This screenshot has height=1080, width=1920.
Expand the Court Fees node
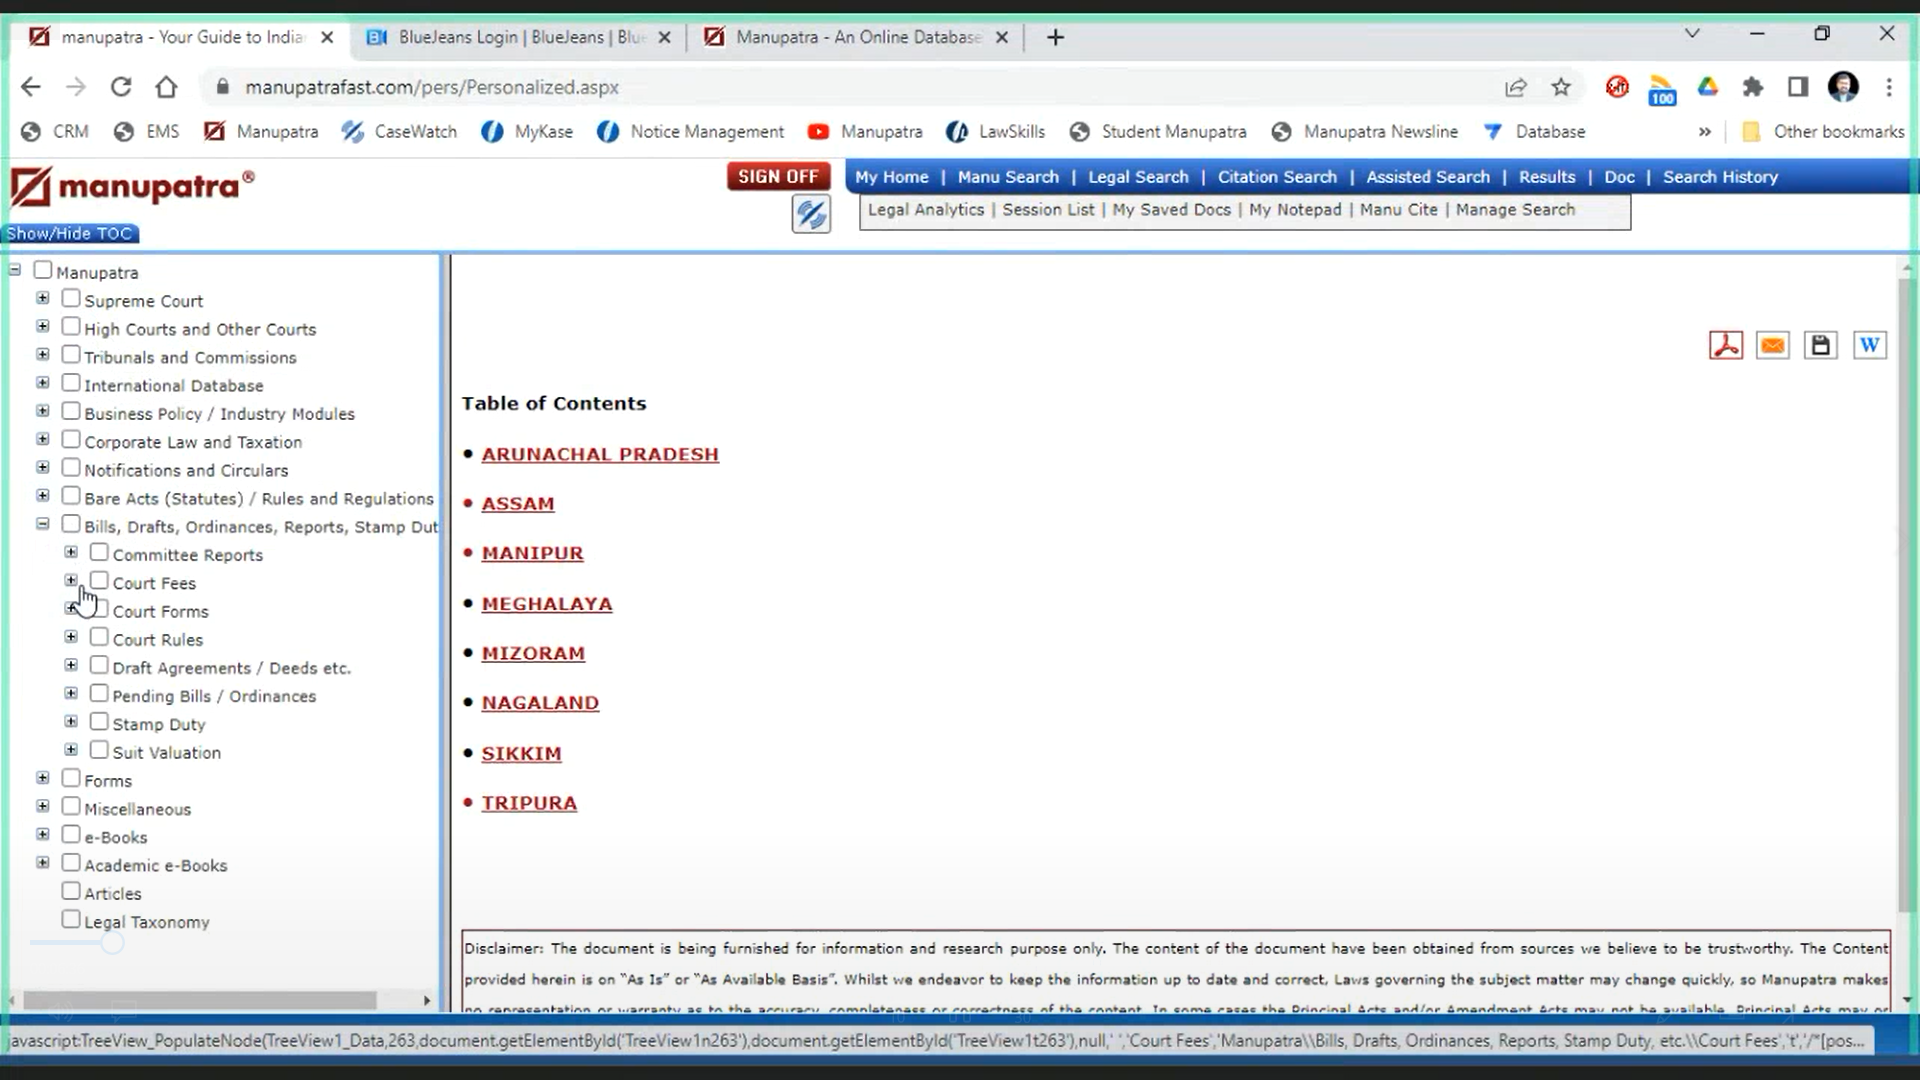pyautogui.click(x=71, y=580)
